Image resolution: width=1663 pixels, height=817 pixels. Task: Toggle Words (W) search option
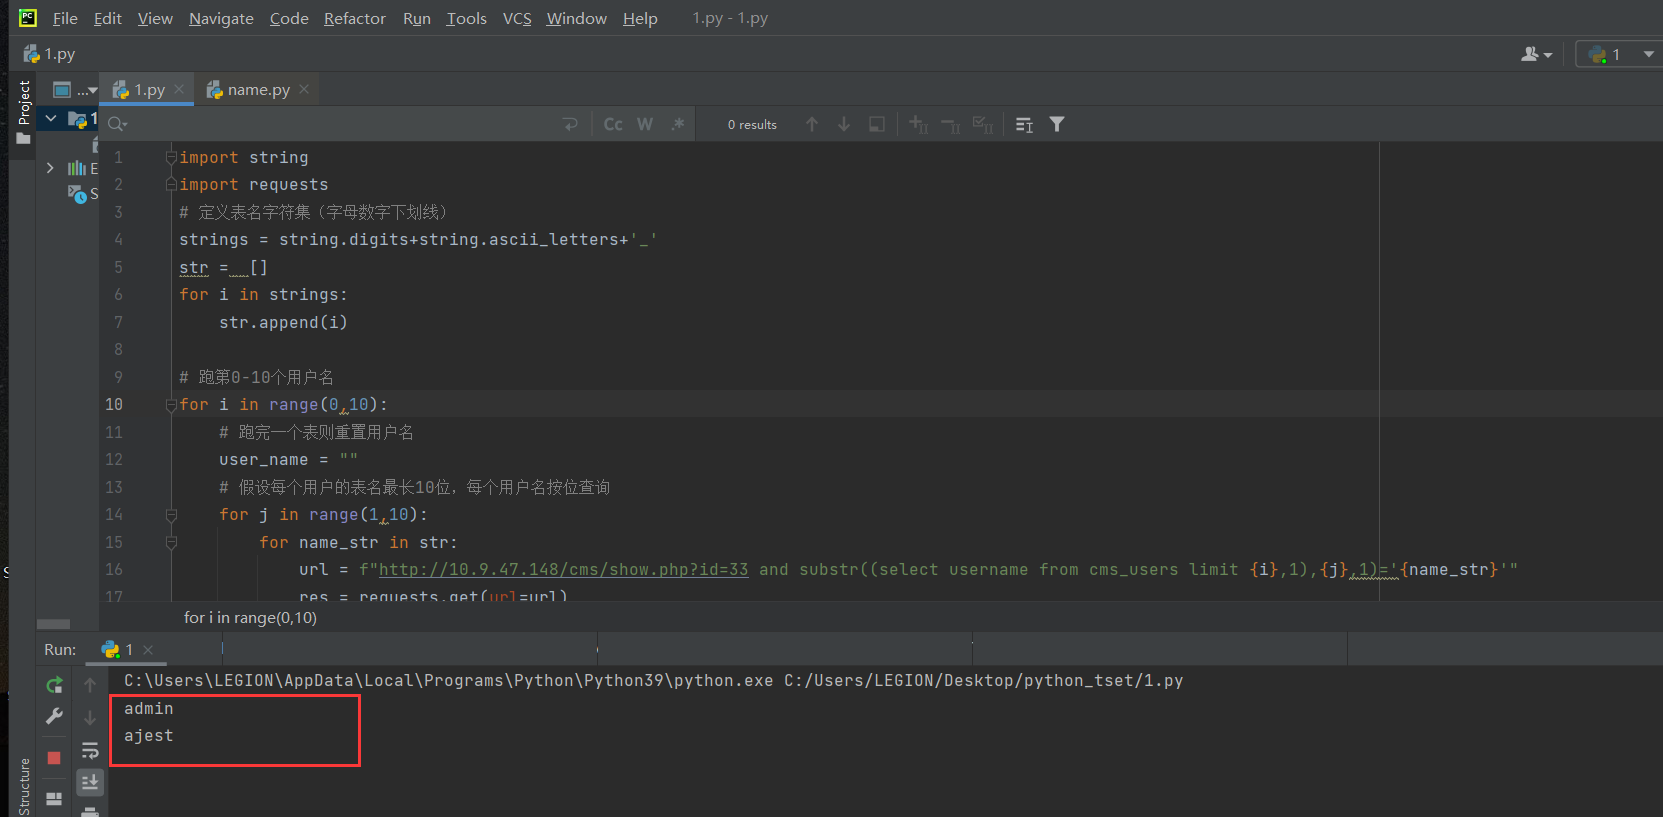click(645, 124)
